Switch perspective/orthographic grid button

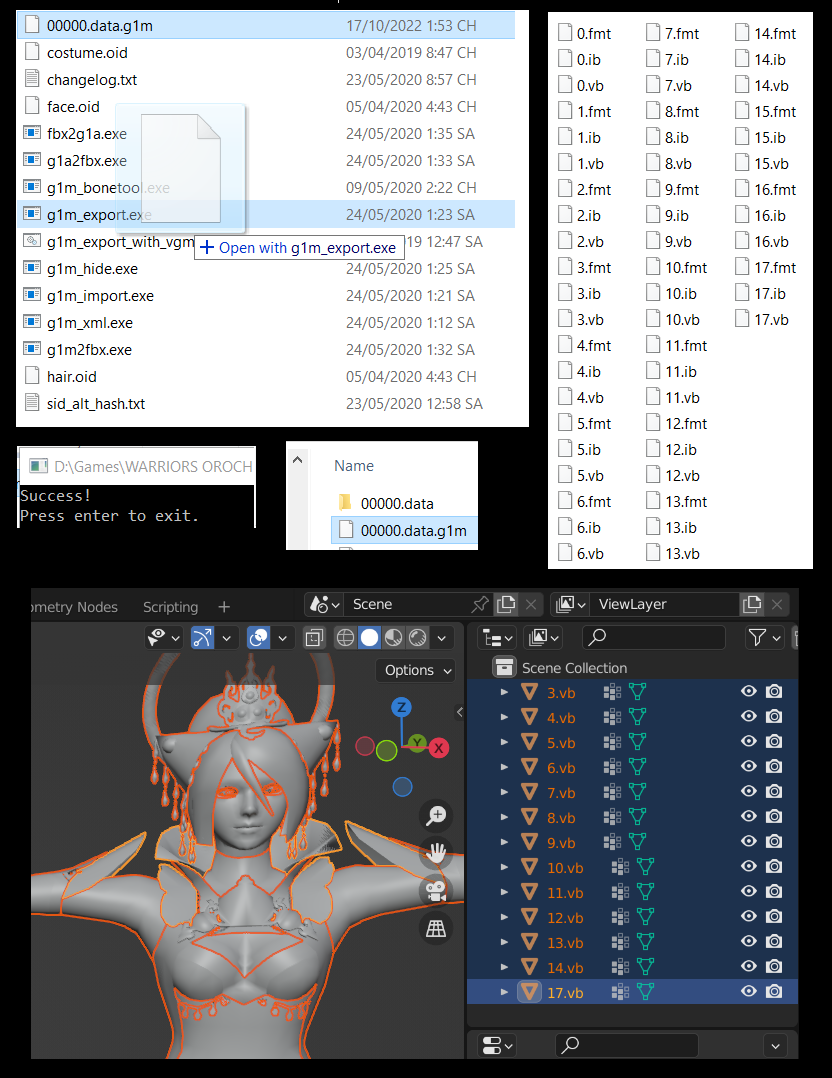(436, 929)
